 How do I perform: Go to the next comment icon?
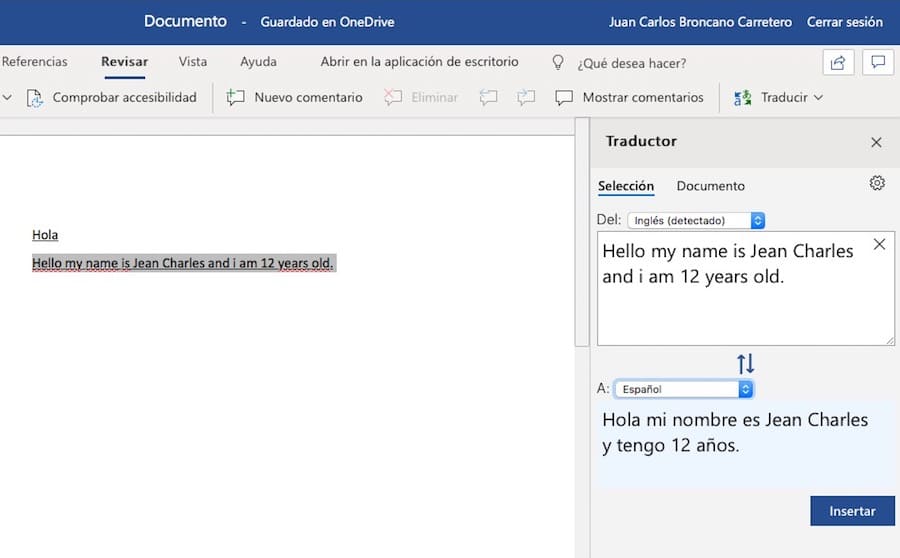pos(526,97)
